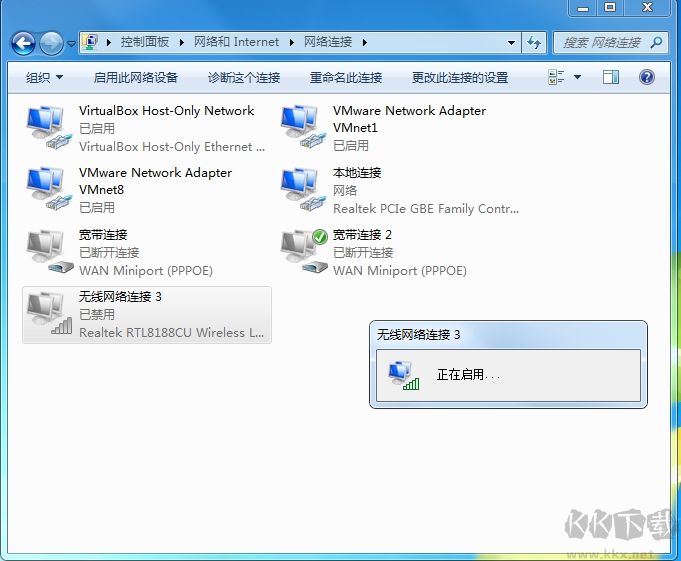Click the search magnifier icon
This screenshot has height=561, width=681.
click(657, 43)
